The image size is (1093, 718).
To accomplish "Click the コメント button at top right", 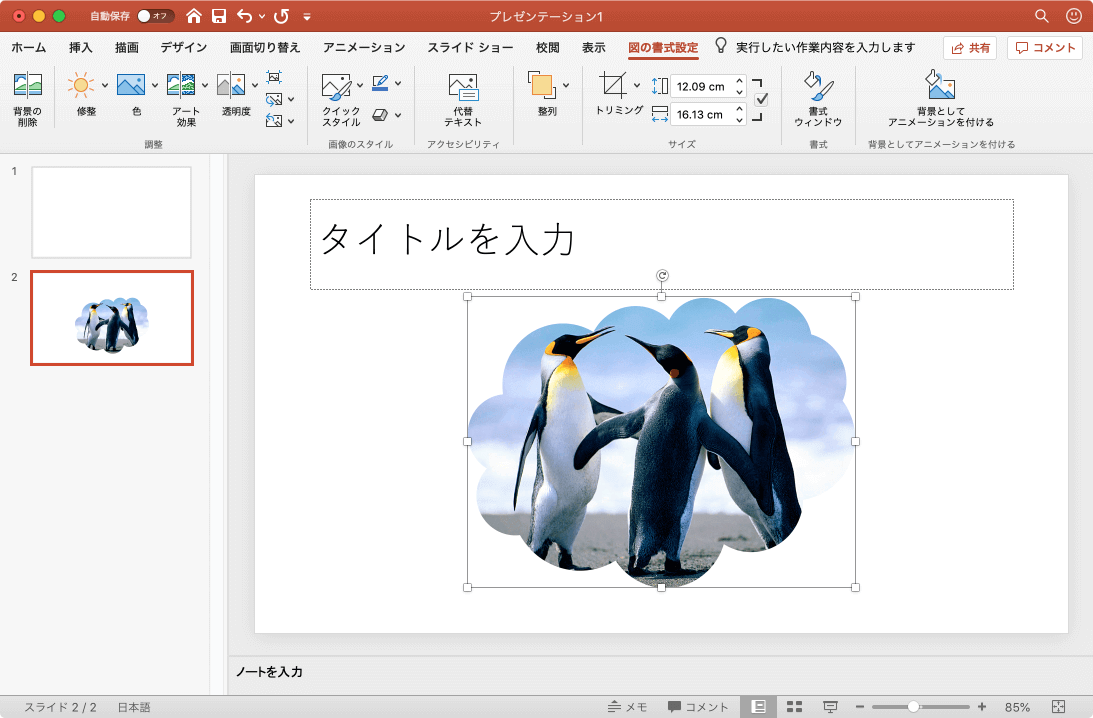I will tap(1045, 48).
